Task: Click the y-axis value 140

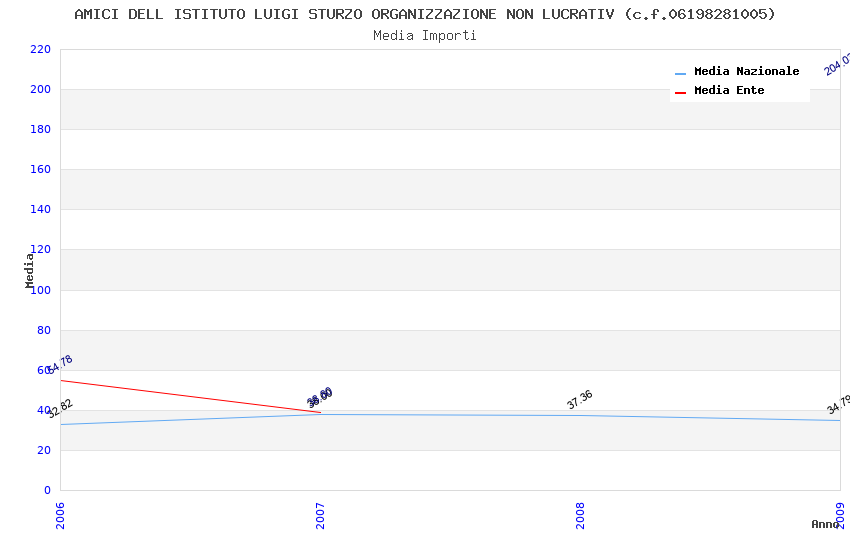Action: tap(40, 209)
